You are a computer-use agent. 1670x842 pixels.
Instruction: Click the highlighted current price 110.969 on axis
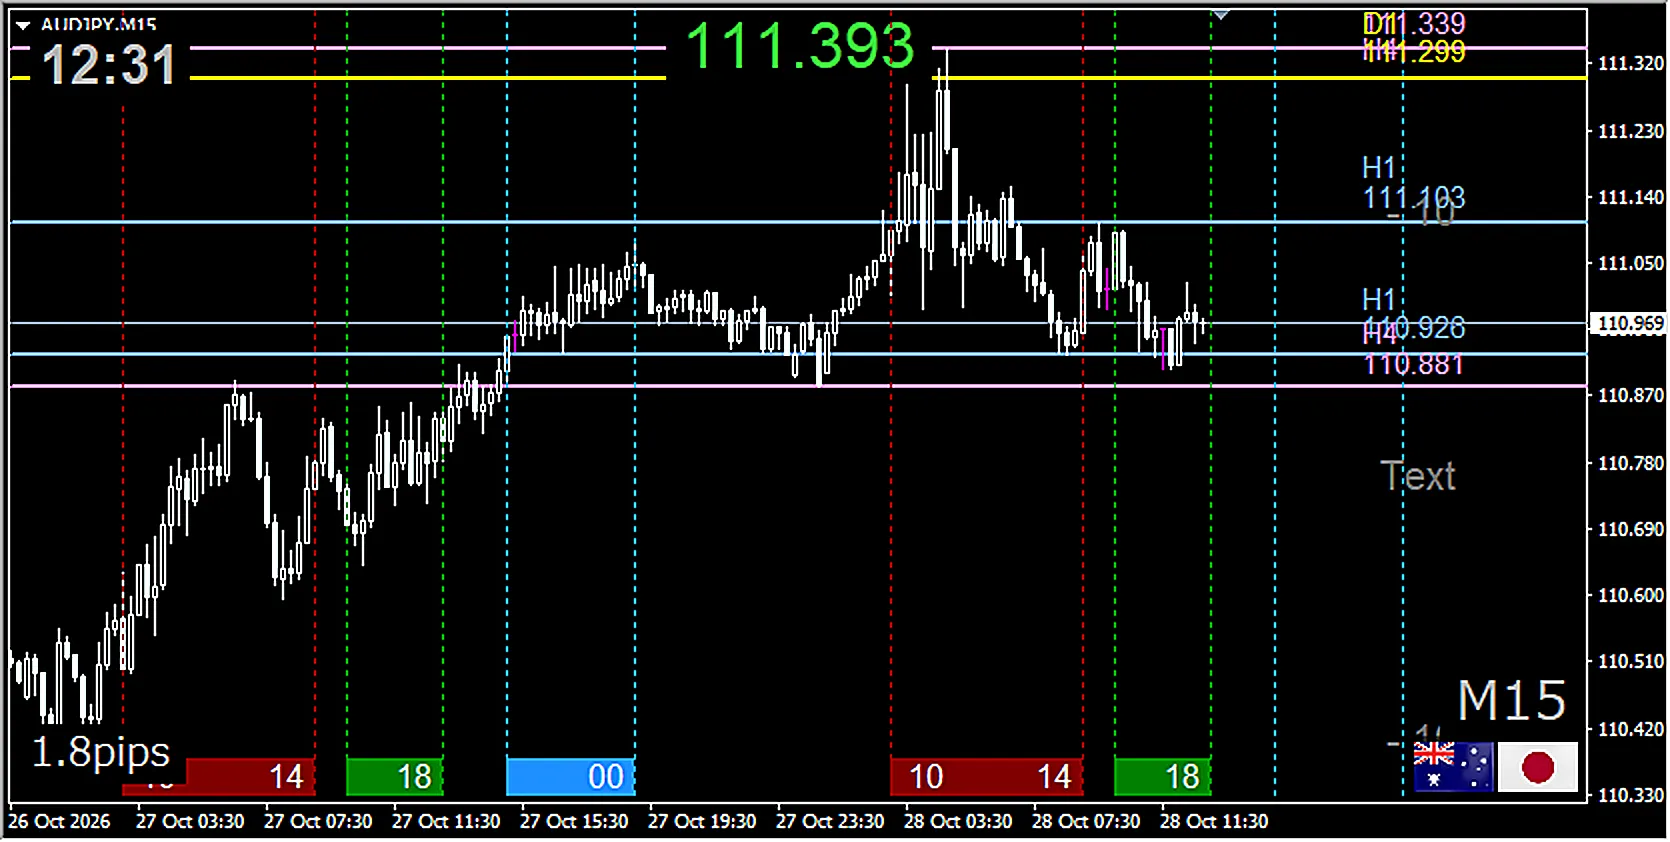pyautogui.click(x=1630, y=323)
